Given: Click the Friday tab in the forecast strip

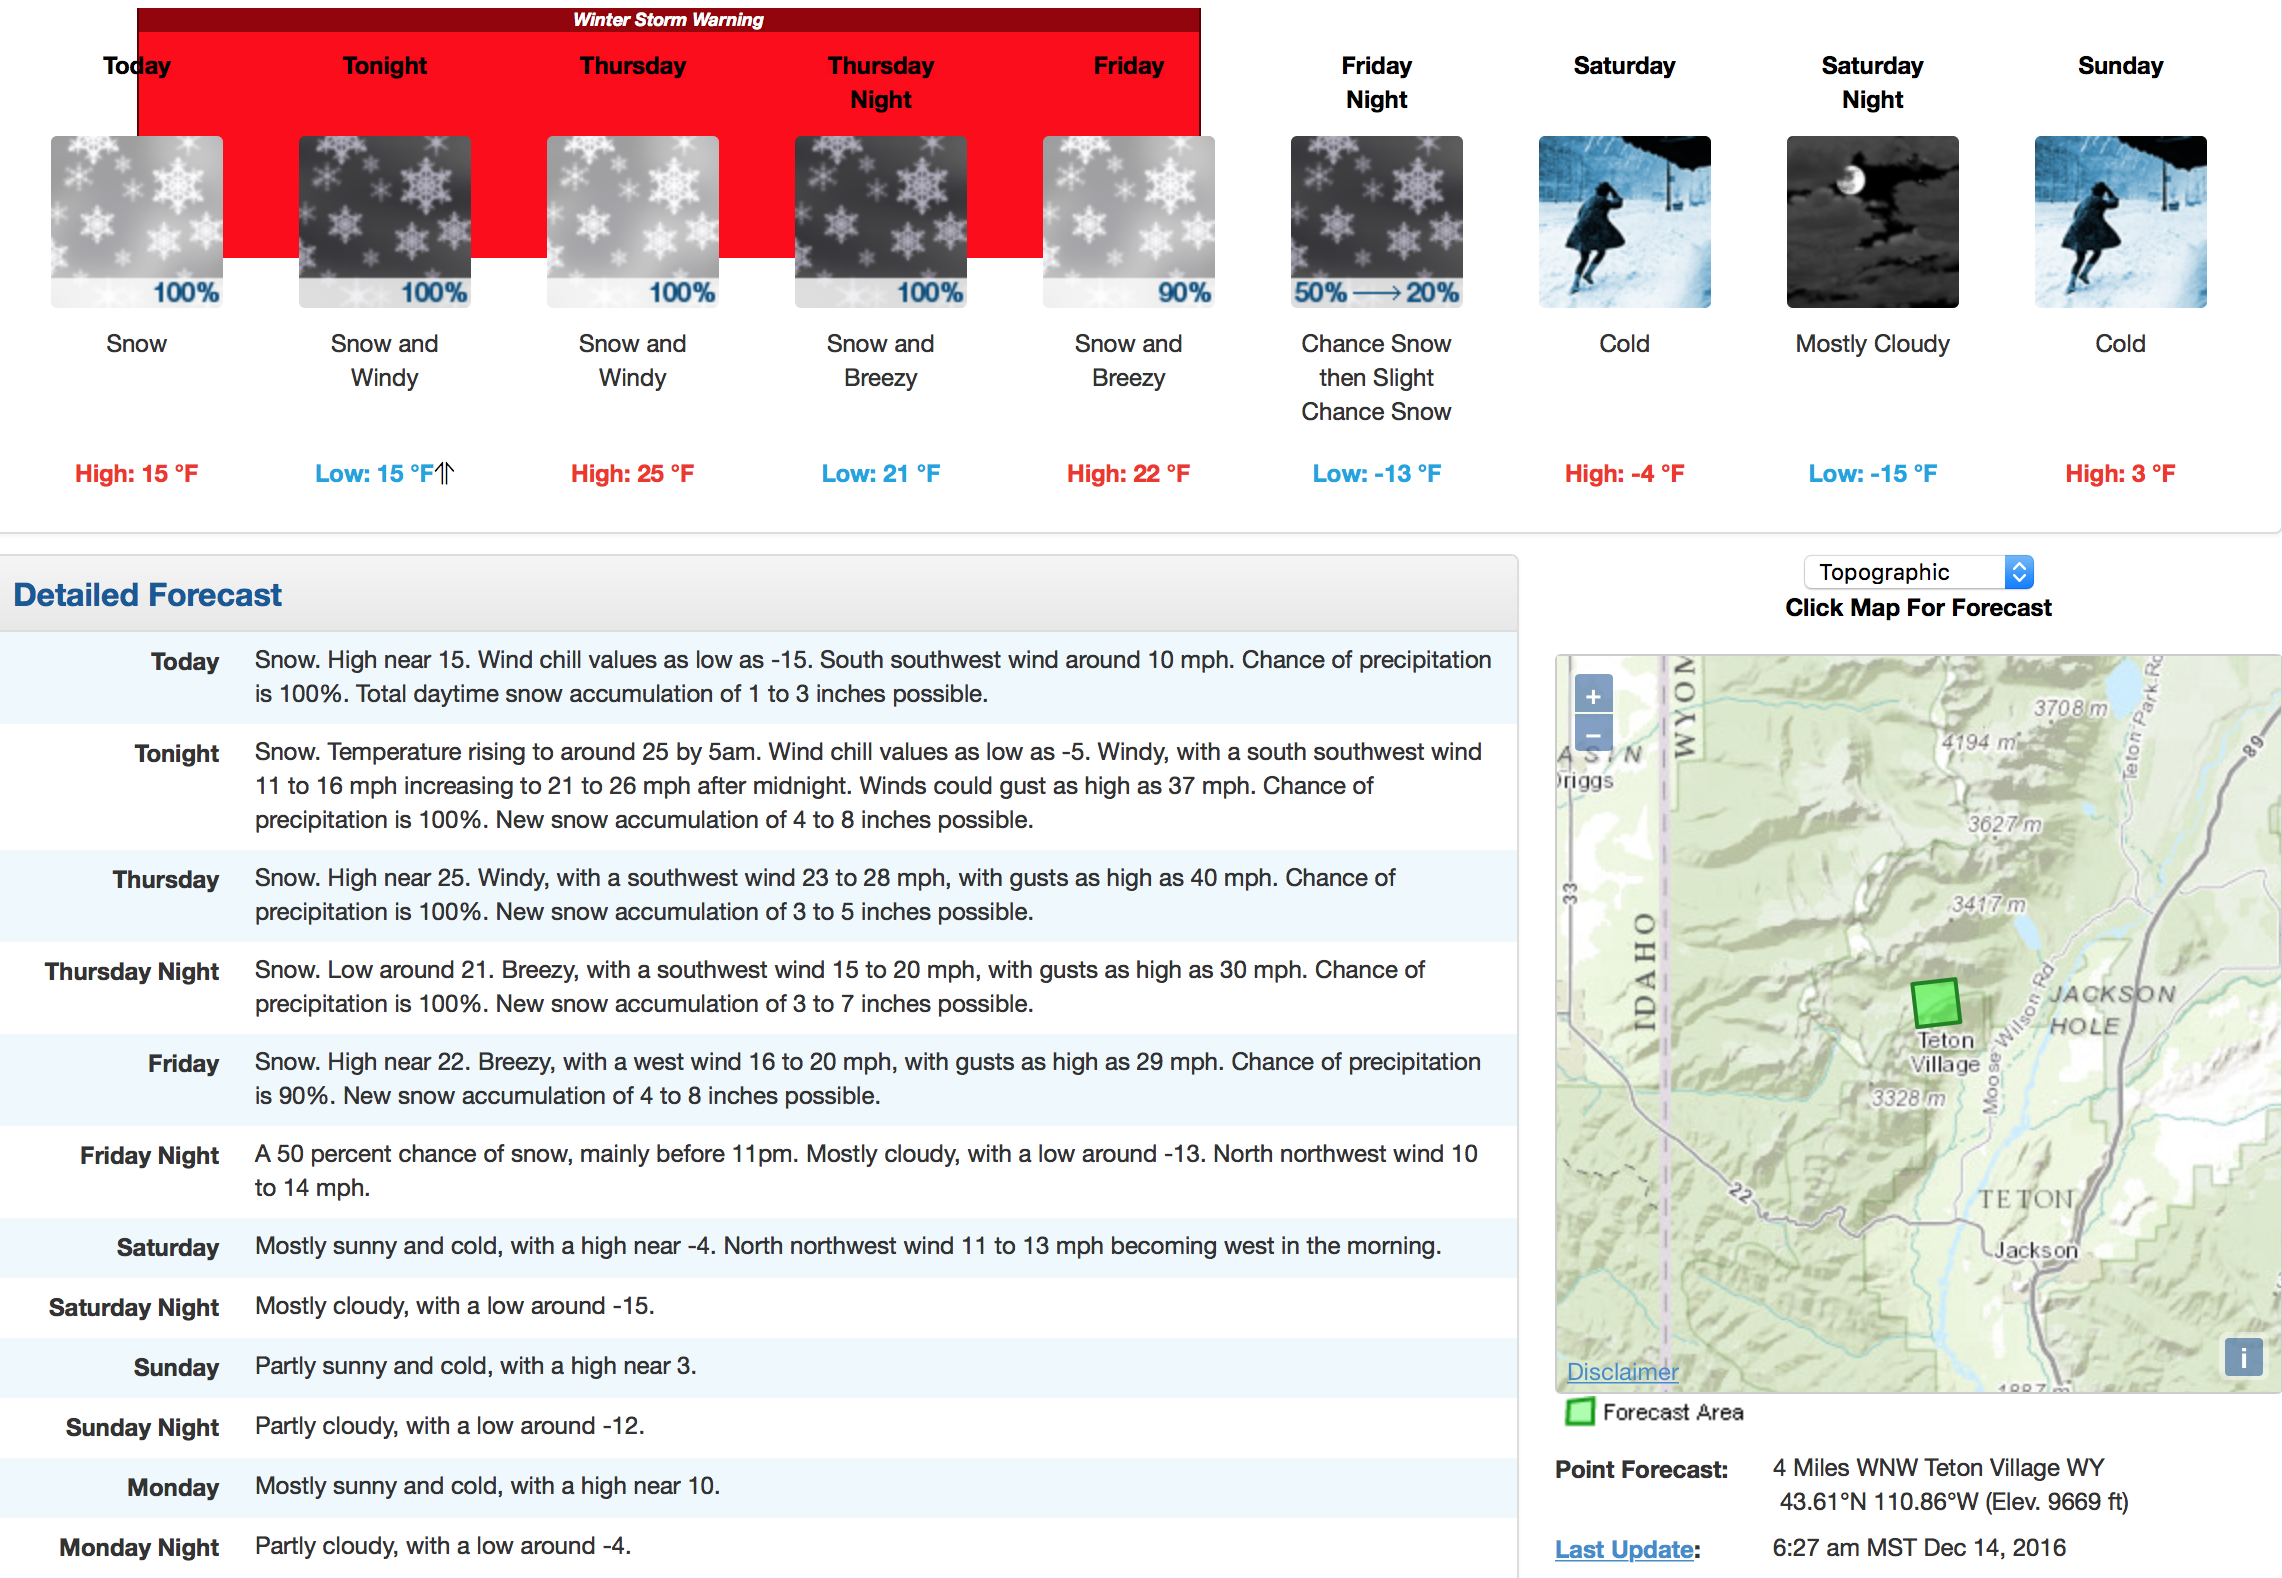Looking at the screenshot, I should click(x=1122, y=71).
